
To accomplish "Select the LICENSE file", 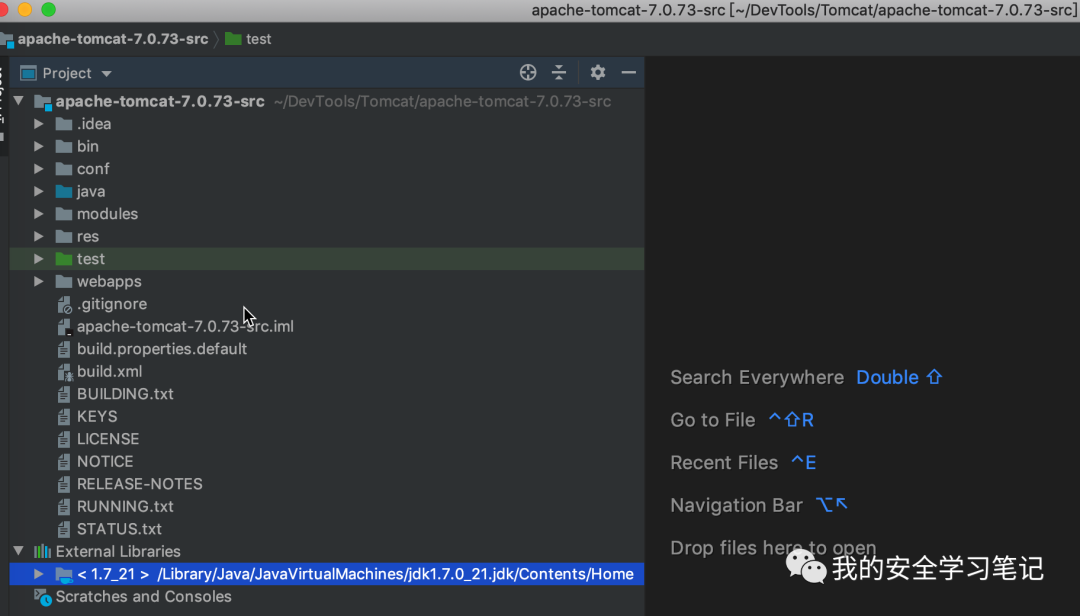I will (108, 439).
